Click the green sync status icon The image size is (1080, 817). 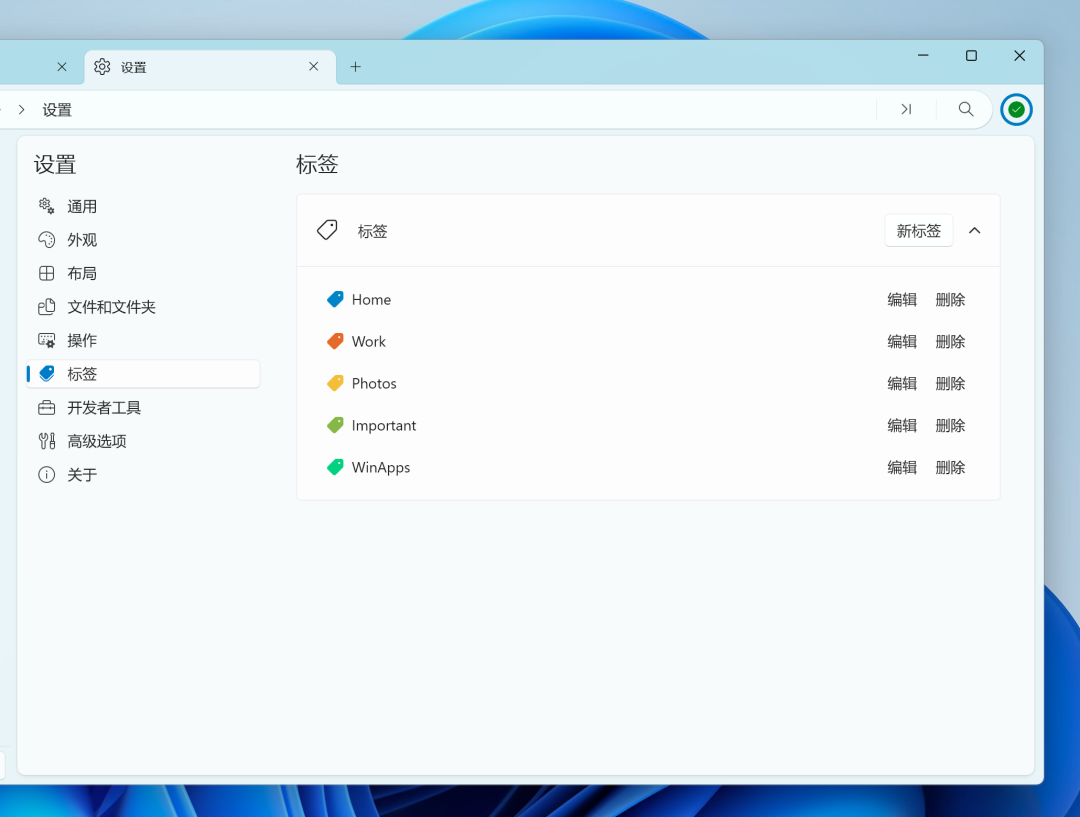click(x=1016, y=110)
